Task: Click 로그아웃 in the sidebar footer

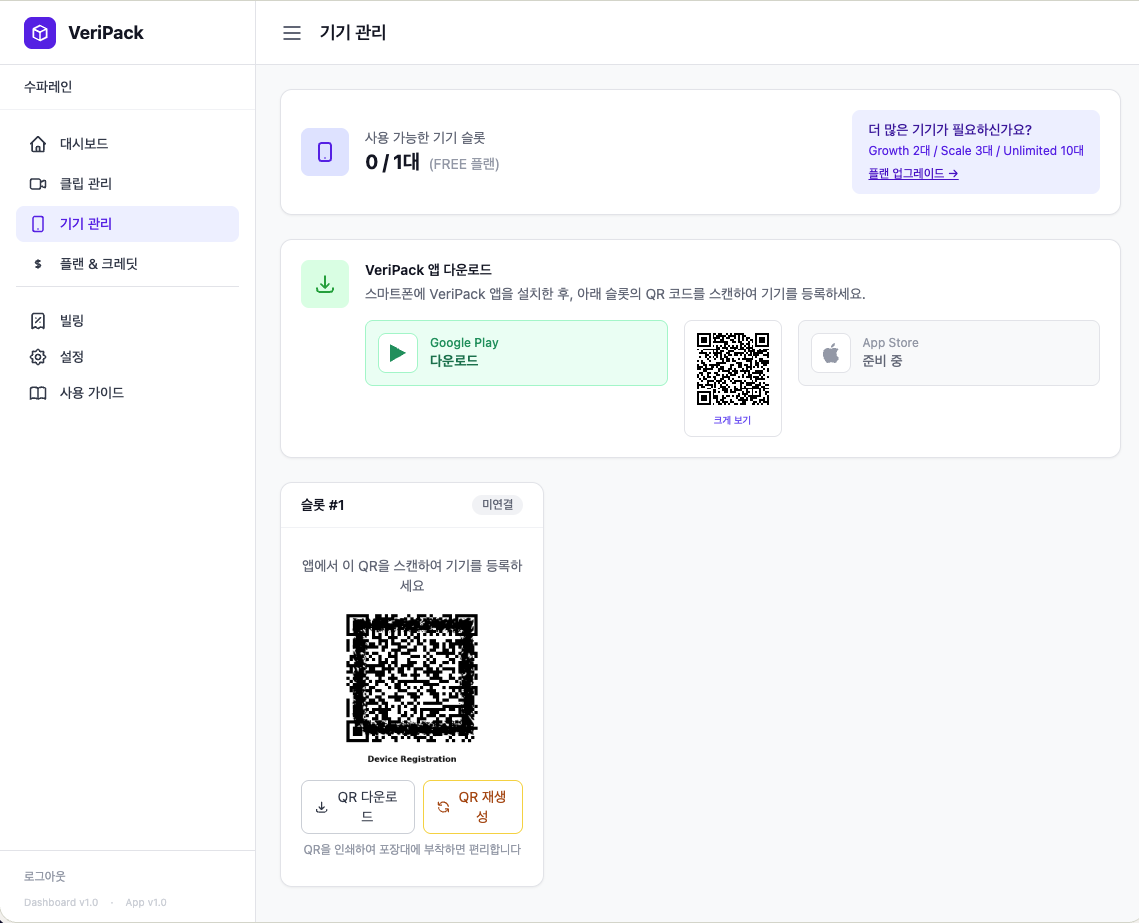Action: [45, 876]
